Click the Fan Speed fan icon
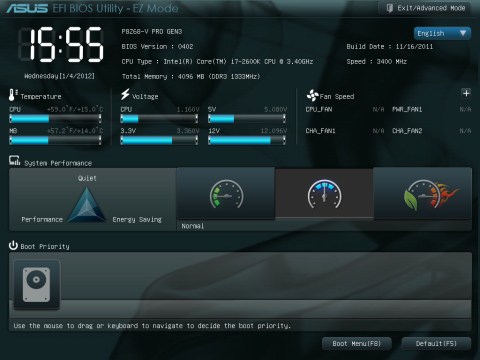480x360 pixels. [312, 96]
